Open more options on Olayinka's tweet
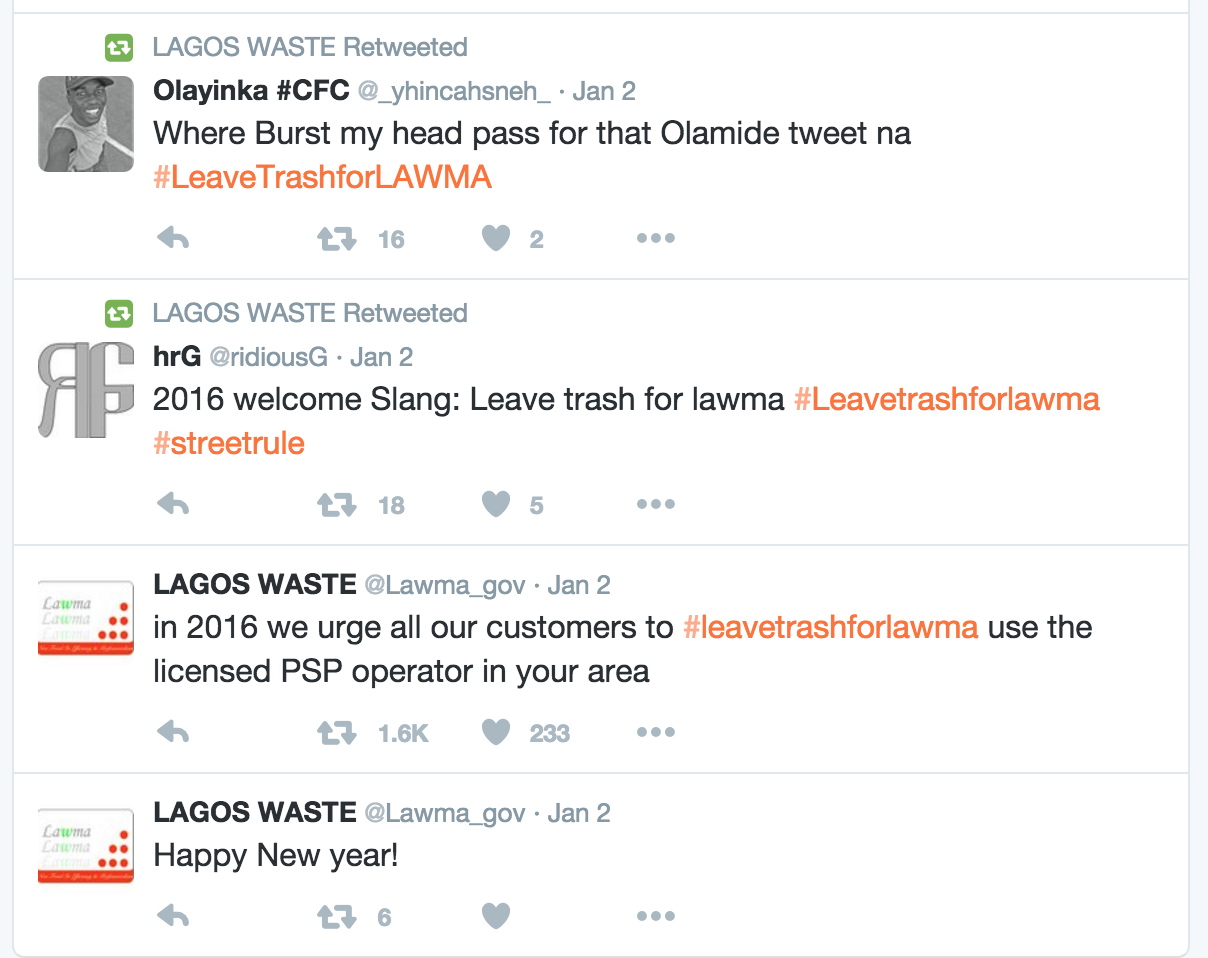 [x=656, y=239]
